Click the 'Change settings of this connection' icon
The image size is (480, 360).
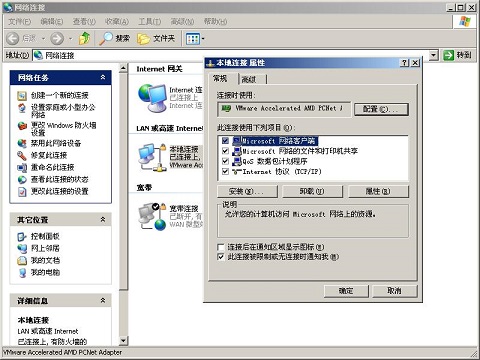22,192
